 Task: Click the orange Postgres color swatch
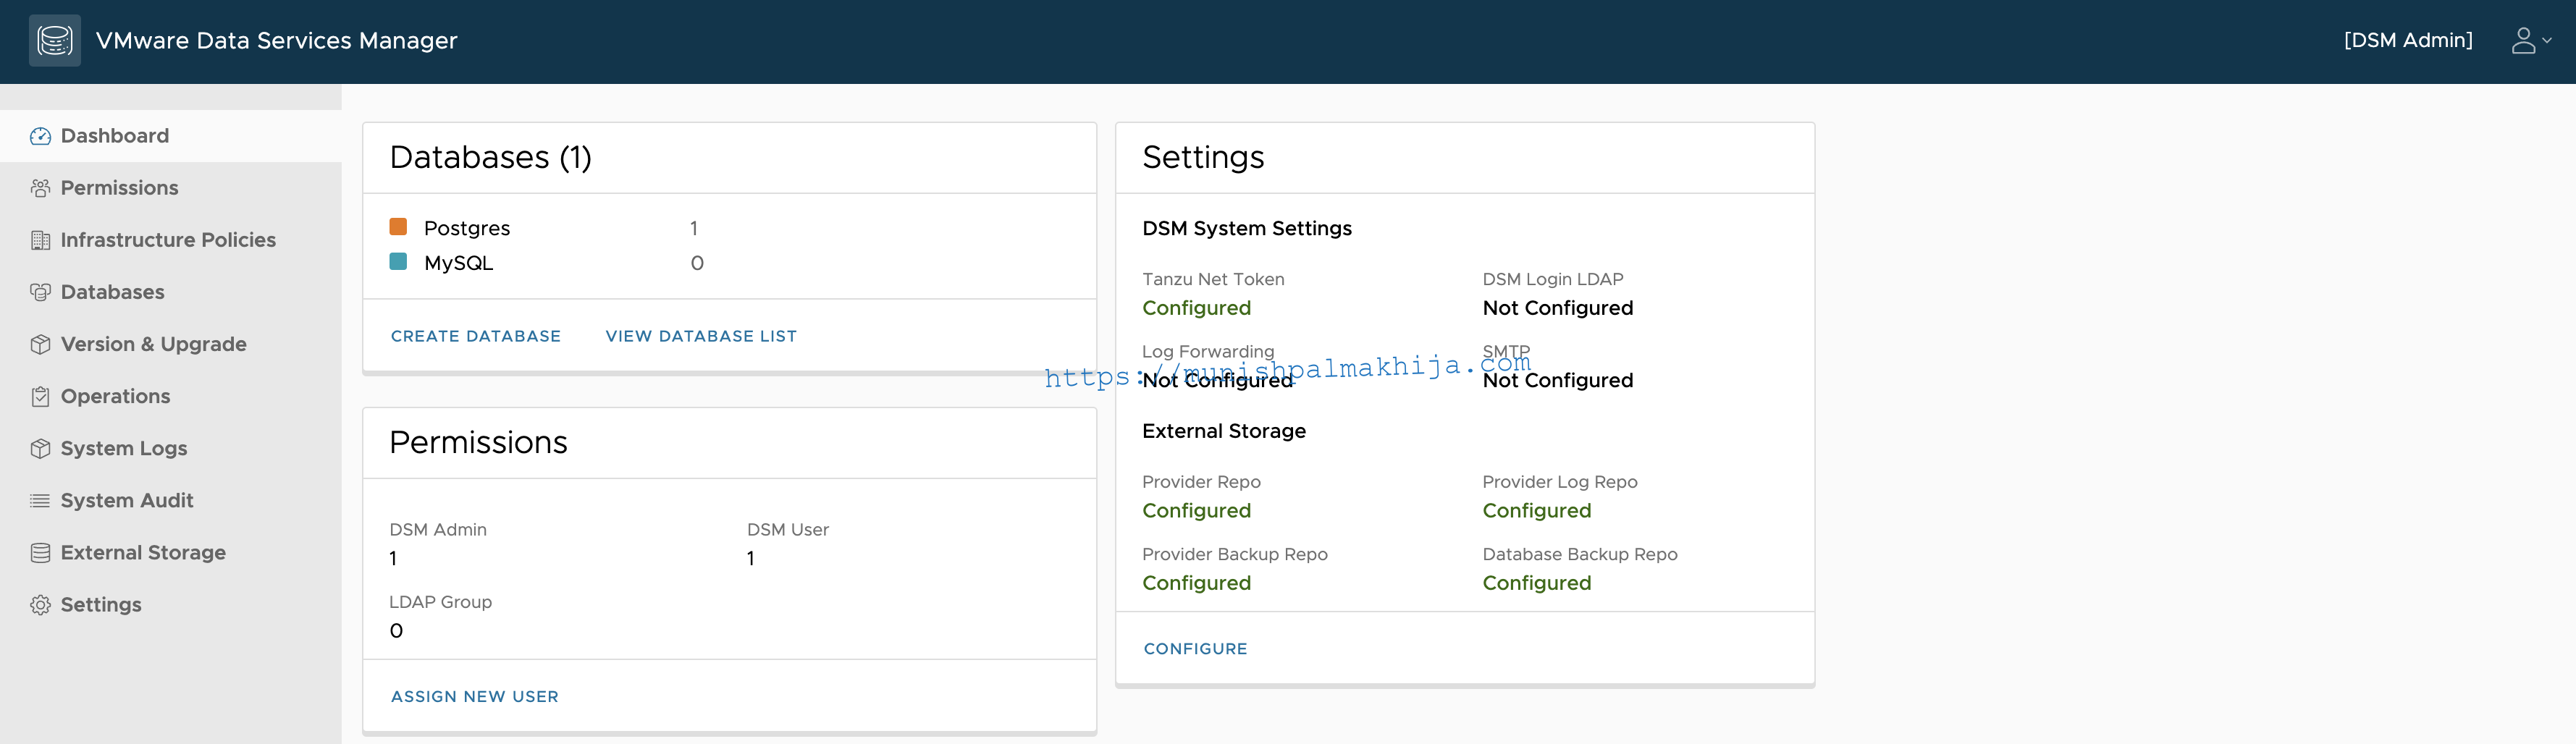pos(398,227)
